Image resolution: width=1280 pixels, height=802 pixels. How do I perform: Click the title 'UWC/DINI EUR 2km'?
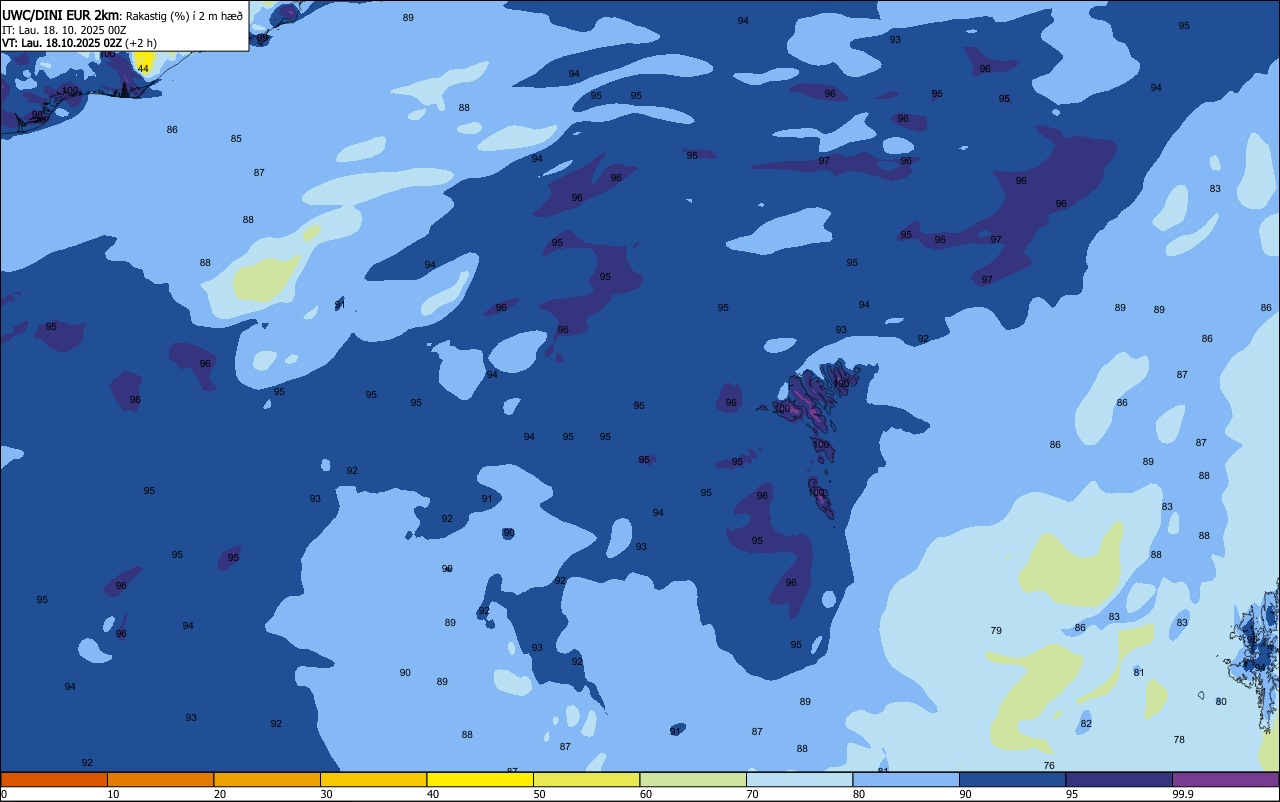[61, 15]
